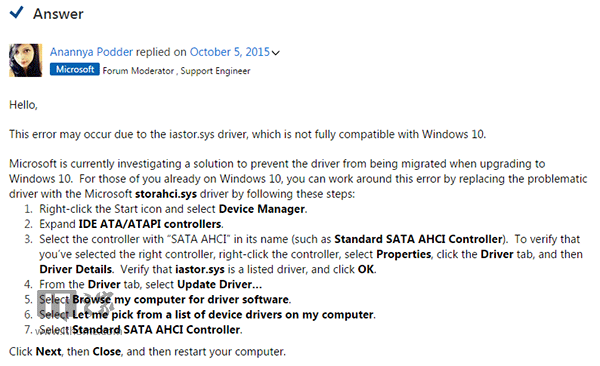Open the Anannya Podder profile link
This screenshot has width=600, height=366.
click(x=91, y=52)
